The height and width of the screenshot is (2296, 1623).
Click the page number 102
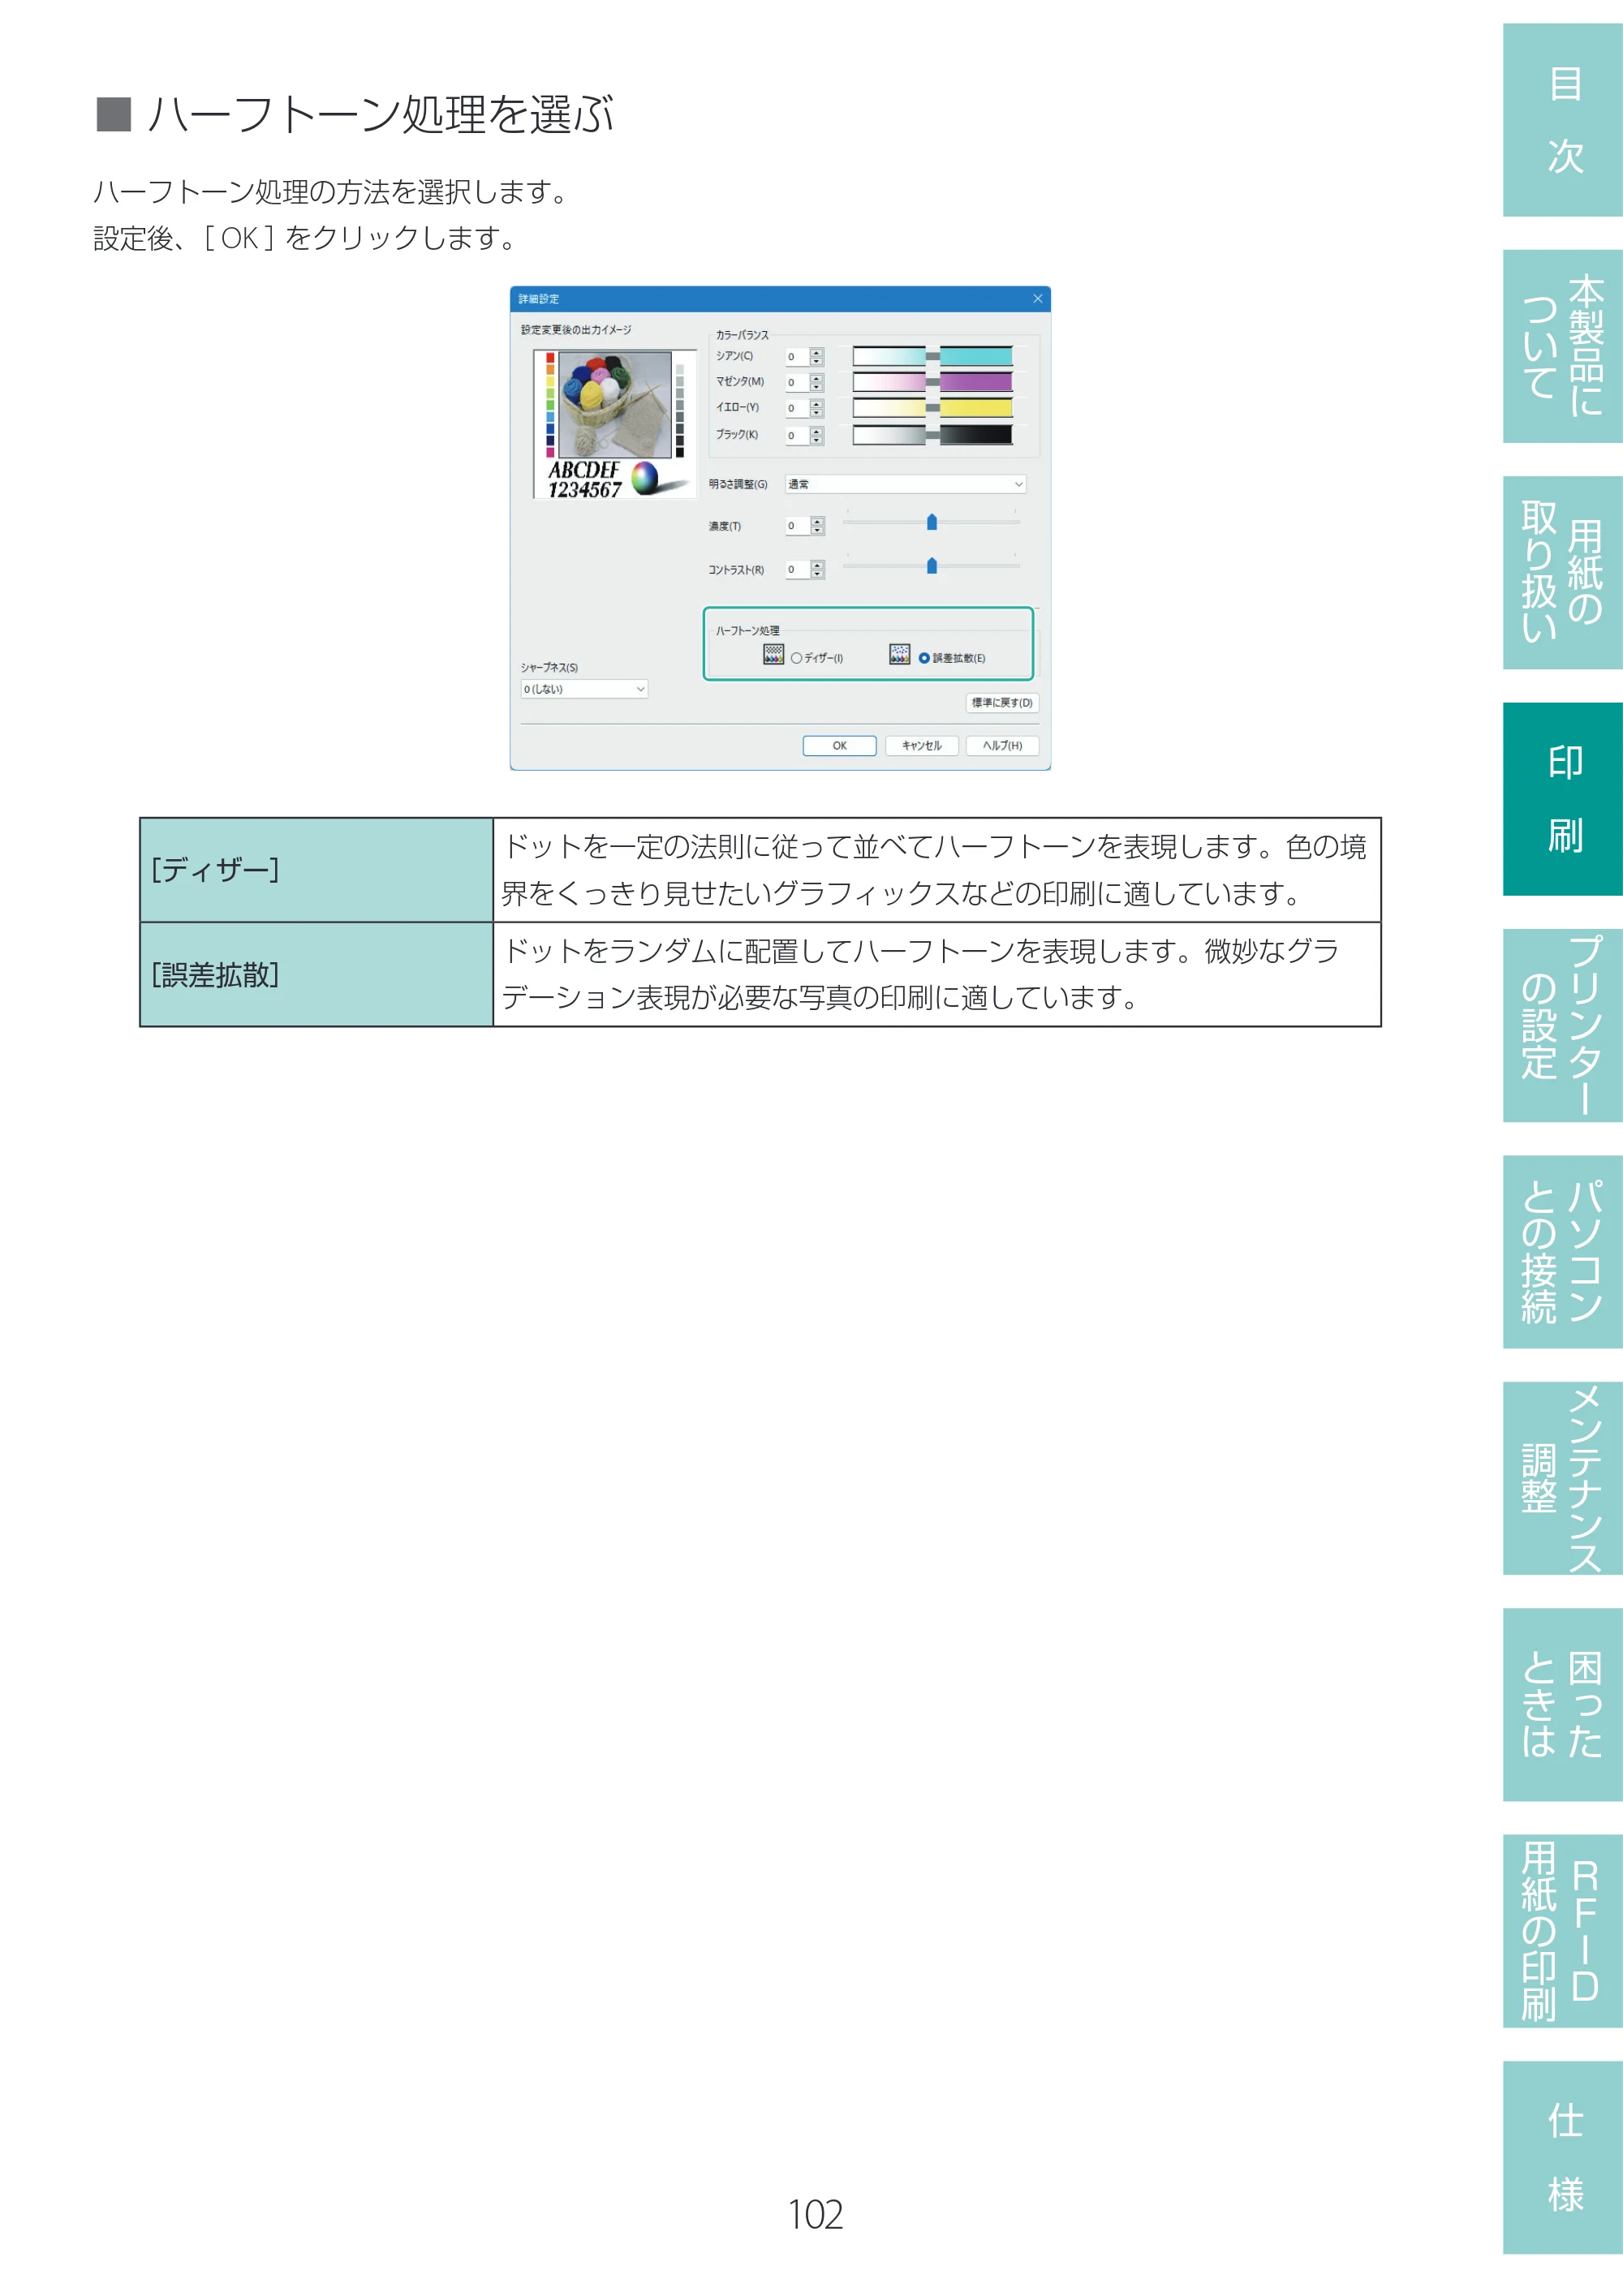815,2215
